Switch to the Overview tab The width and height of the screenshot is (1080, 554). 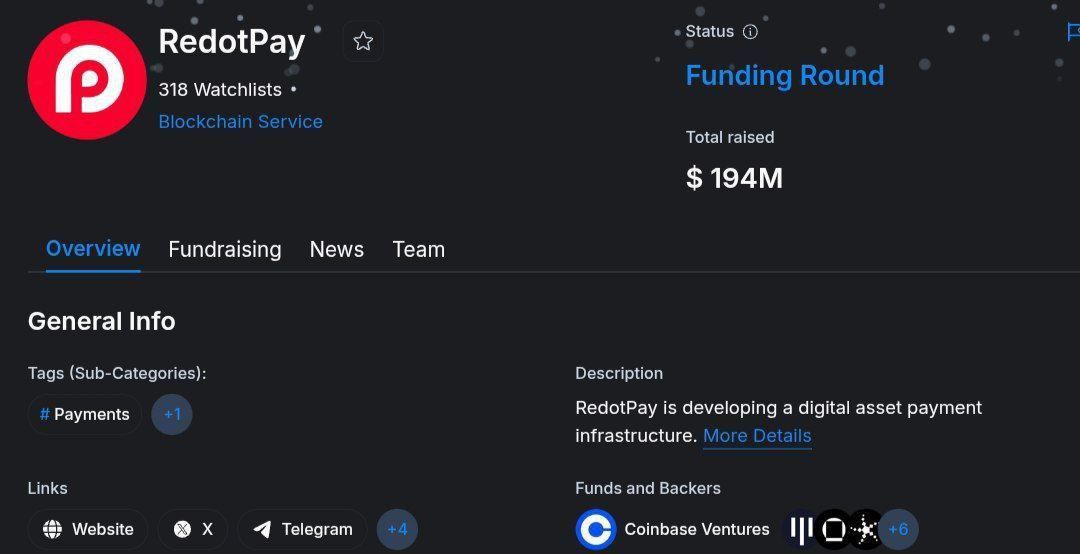[x=93, y=249]
